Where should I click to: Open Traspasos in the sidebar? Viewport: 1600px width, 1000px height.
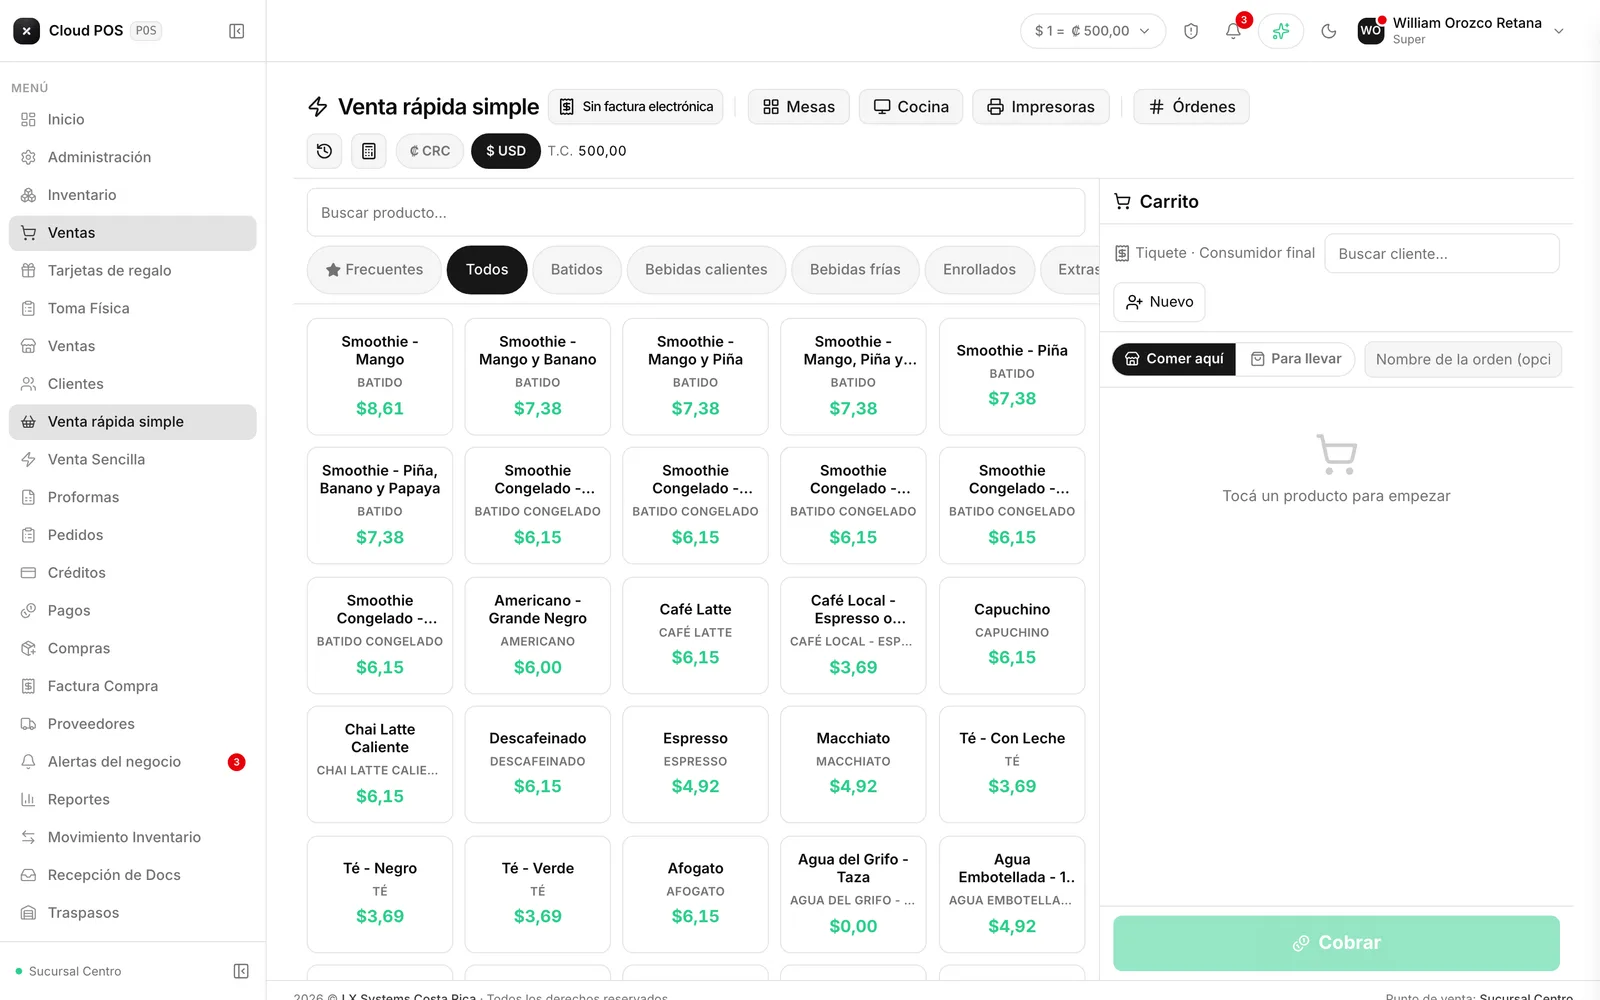click(133, 913)
